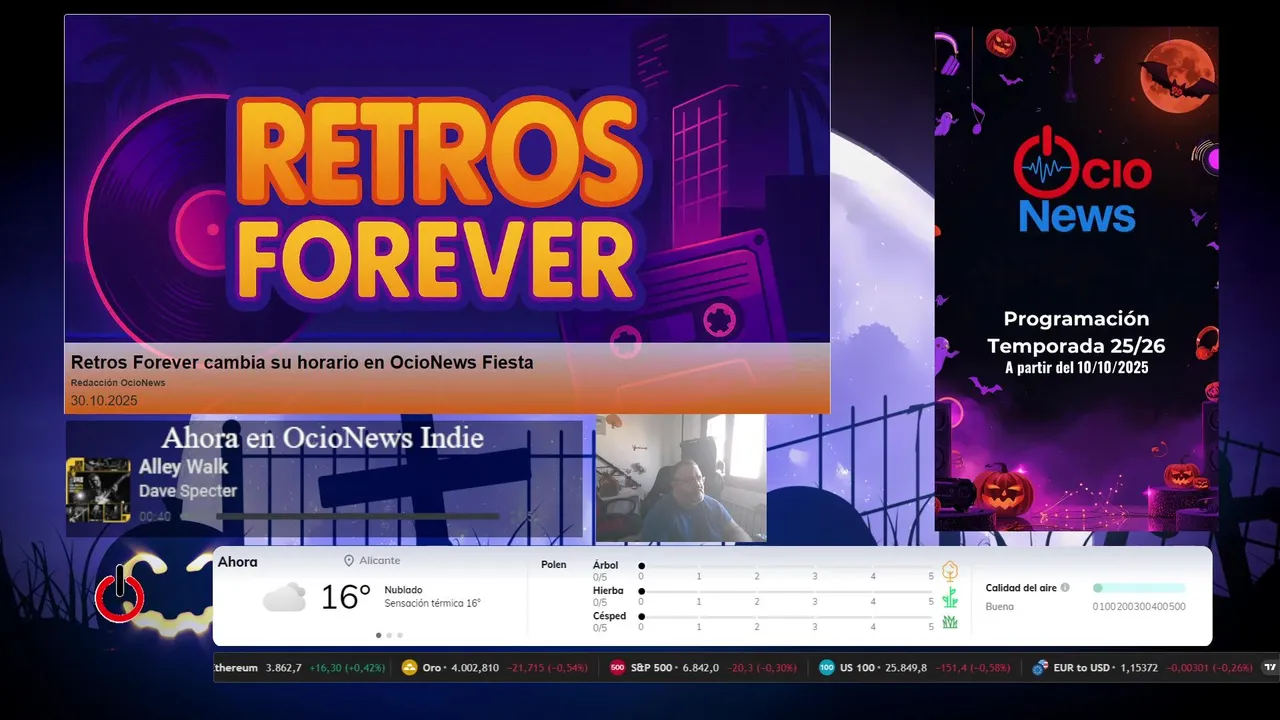Click the song title Alley Walk

pyautogui.click(x=183, y=467)
